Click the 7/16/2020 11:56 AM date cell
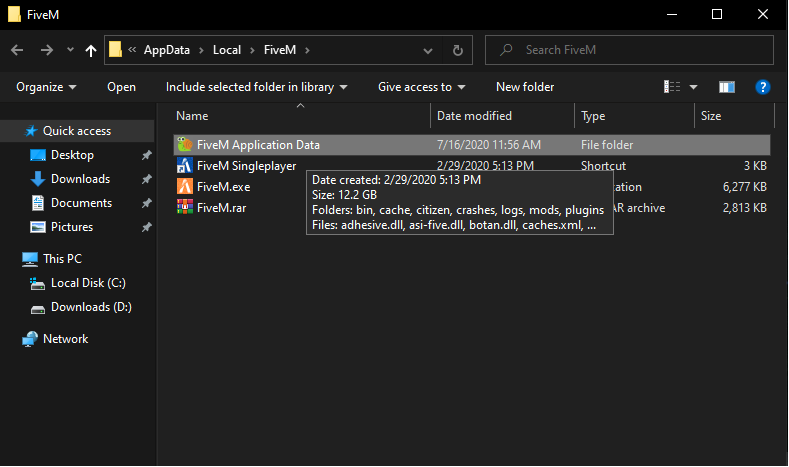The width and height of the screenshot is (789, 467). click(489, 145)
